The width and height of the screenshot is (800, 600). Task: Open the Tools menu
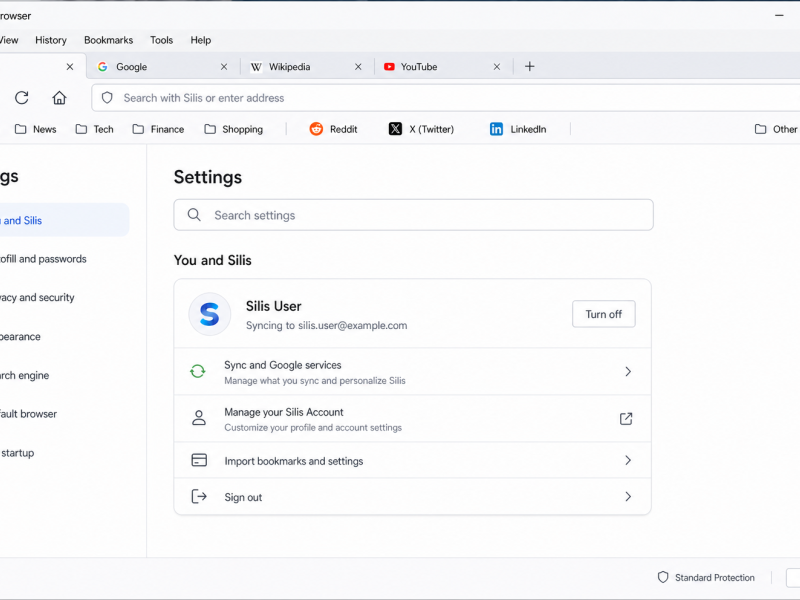(x=161, y=40)
